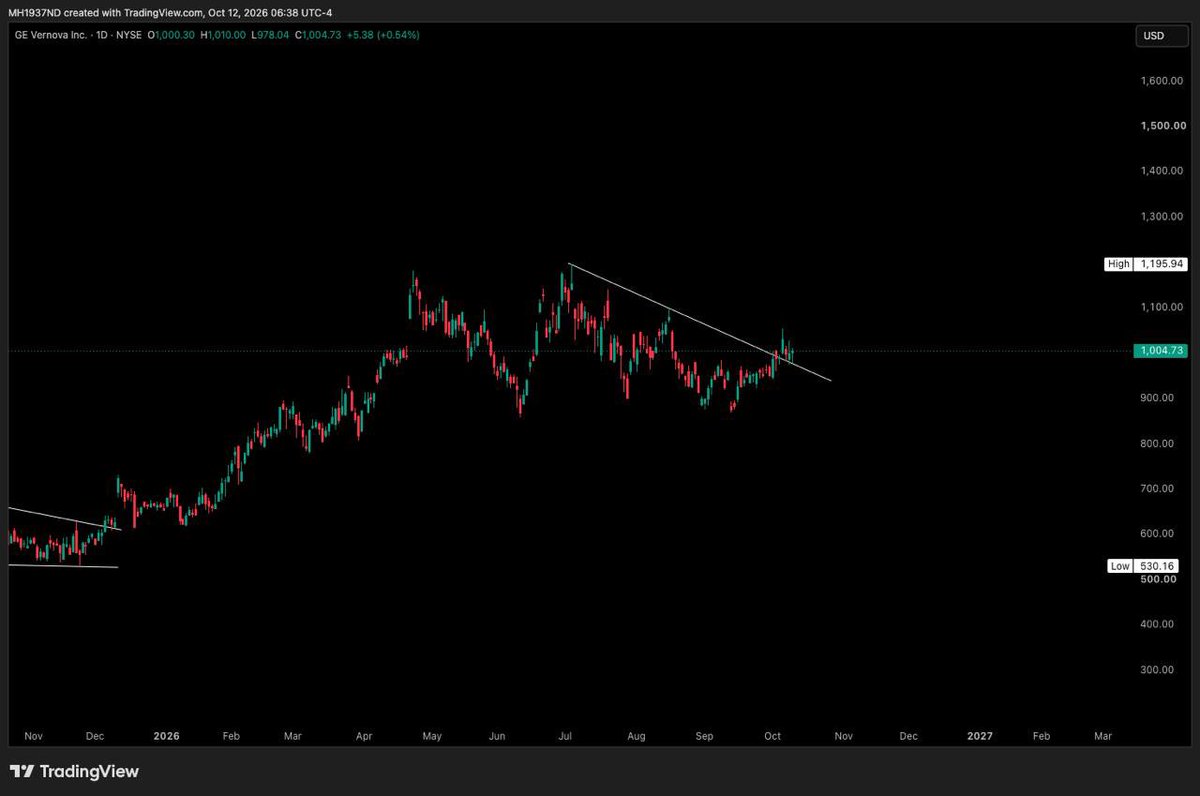
Task: Click the TradingView logo
Action: [x=74, y=772]
